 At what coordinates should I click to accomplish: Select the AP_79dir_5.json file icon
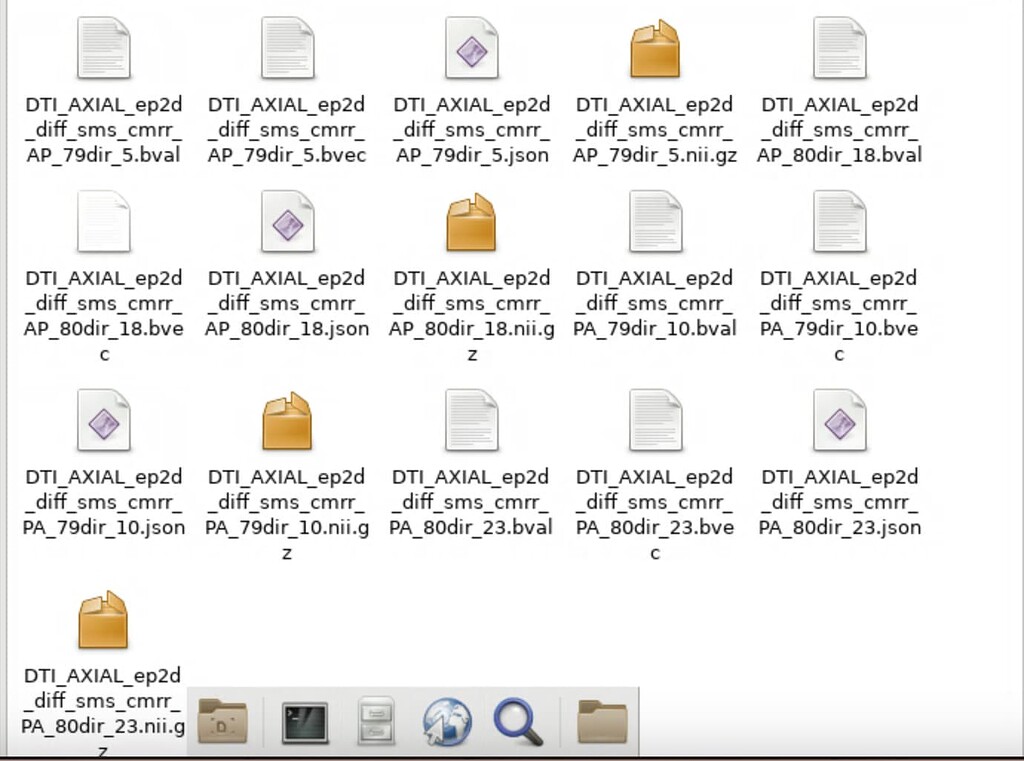point(472,45)
